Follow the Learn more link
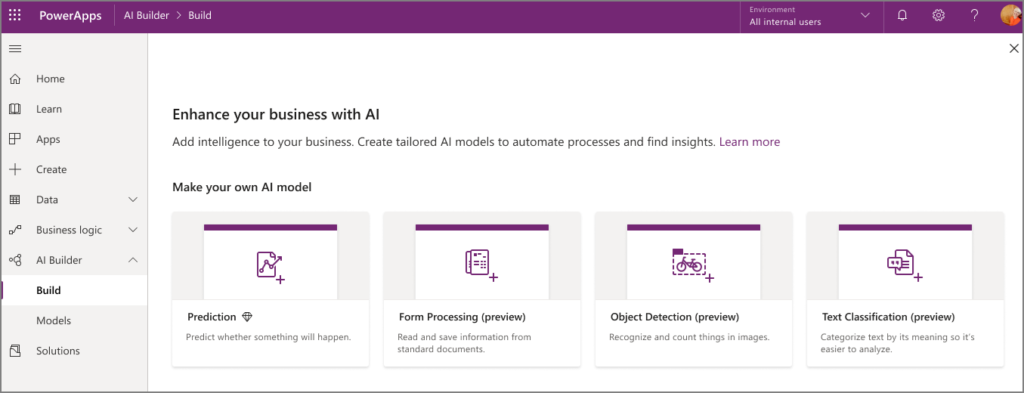Screen dimensions: 1024x393 coord(749,142)
